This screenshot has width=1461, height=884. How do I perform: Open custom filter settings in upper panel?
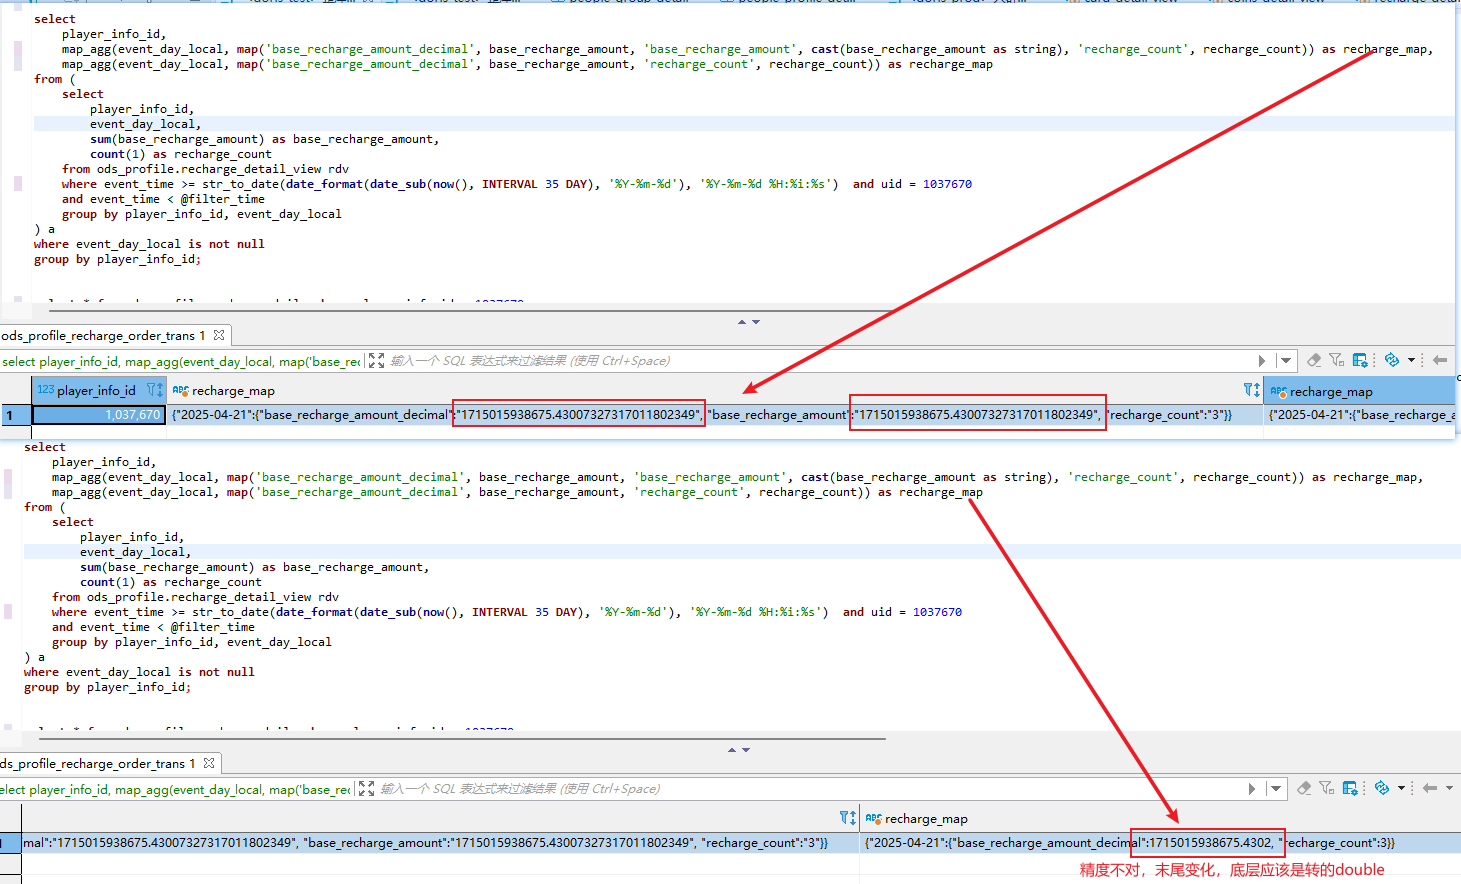[1337, 360]
